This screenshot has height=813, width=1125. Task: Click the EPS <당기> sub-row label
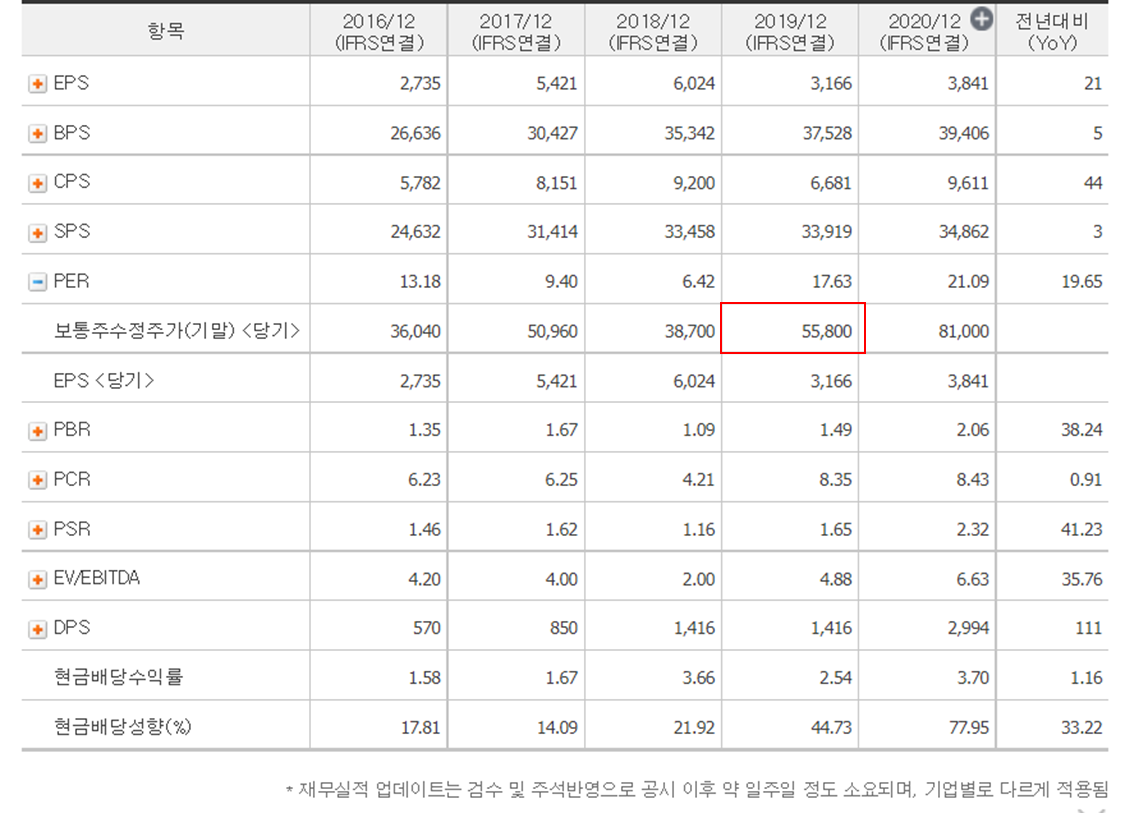coord(104,380)
